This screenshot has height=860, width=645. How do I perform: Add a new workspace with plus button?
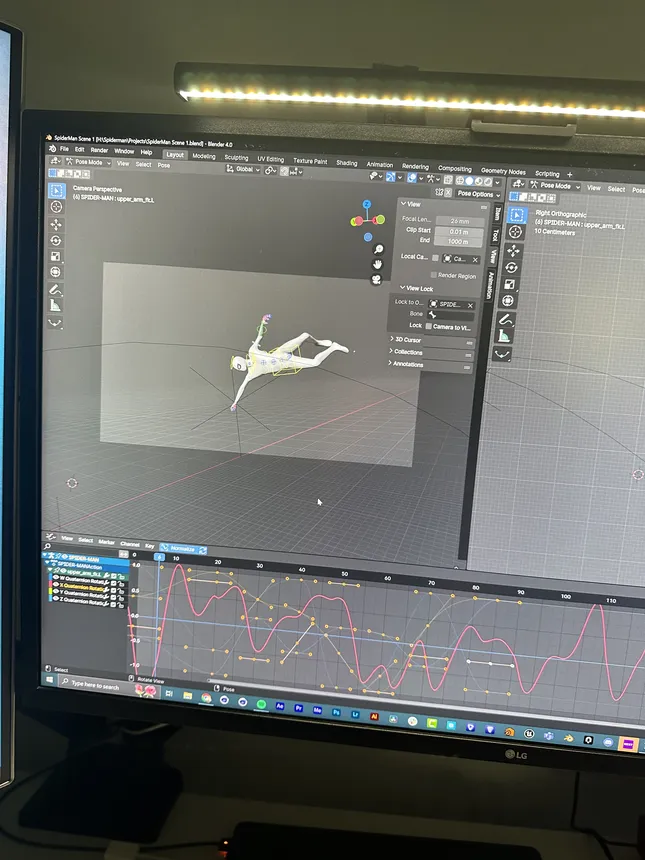tap(569, 174)
